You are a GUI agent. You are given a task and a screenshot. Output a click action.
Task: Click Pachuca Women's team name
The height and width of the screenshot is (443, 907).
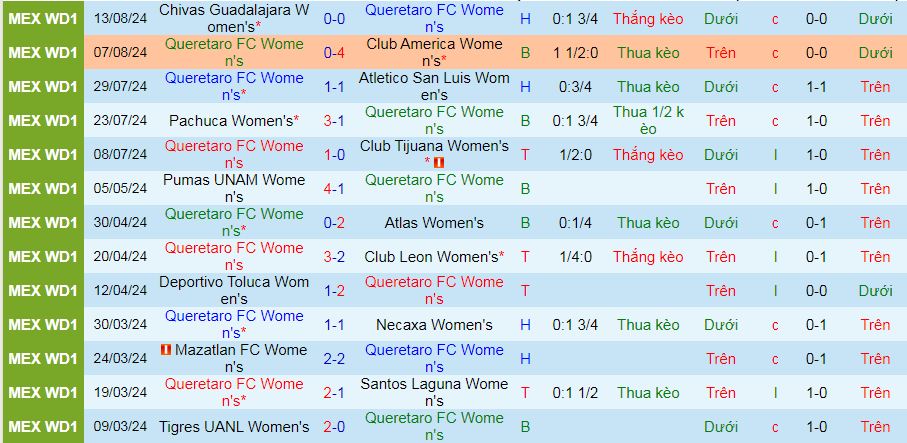tap(231, 121)
